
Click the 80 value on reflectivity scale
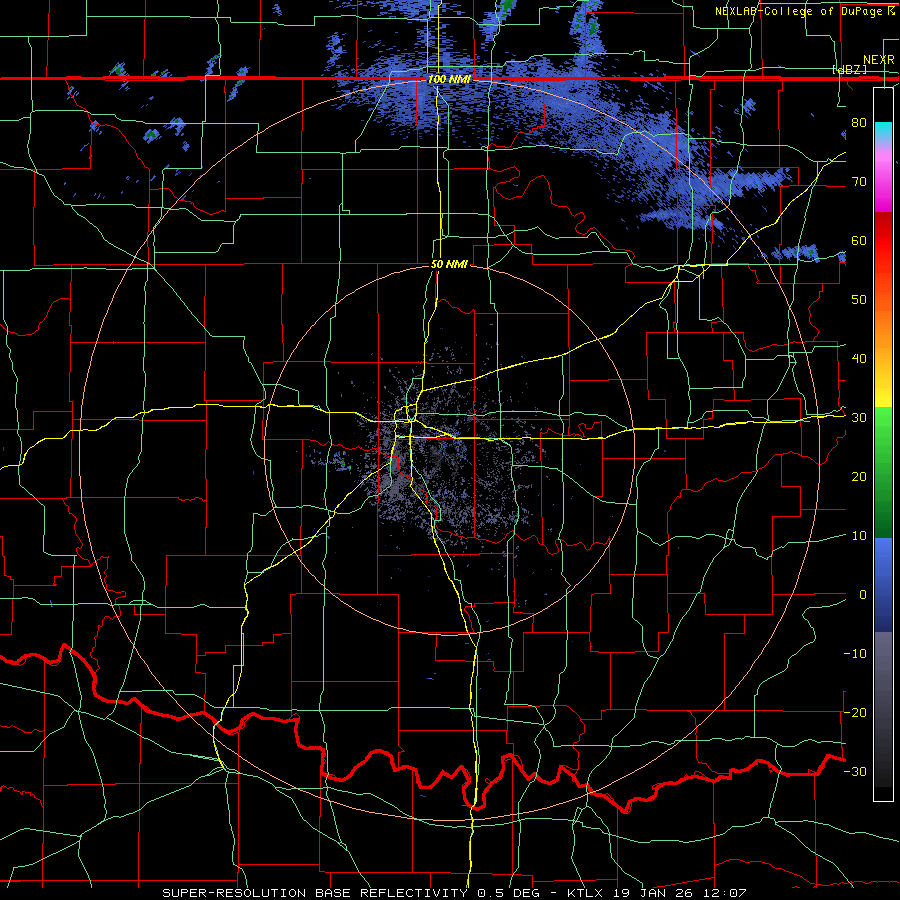pos(859,122)
